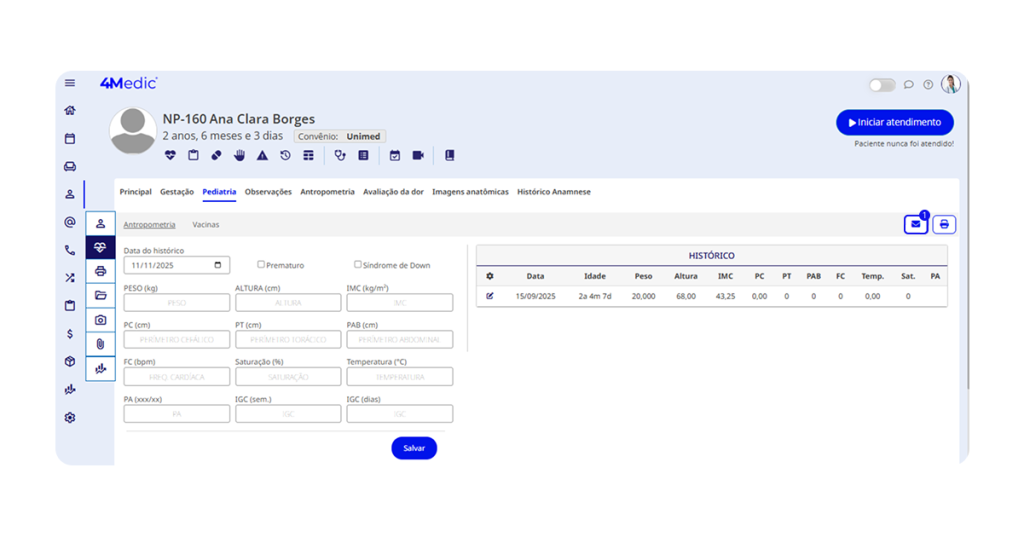The height and width of the screenshot is (537, 1024).
Task: Click the envelope message icon with badge
Action: click(x=915, y=225)
